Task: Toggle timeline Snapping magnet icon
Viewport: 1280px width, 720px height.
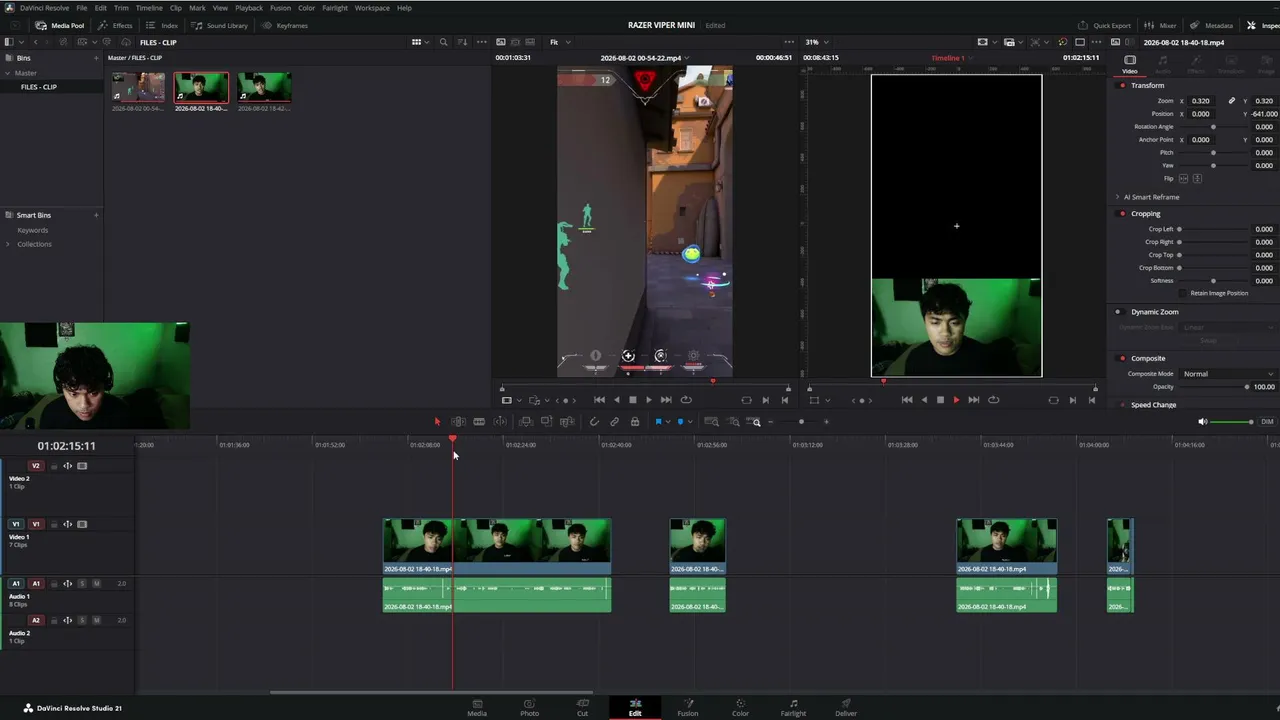Action: tap(594, 422)
